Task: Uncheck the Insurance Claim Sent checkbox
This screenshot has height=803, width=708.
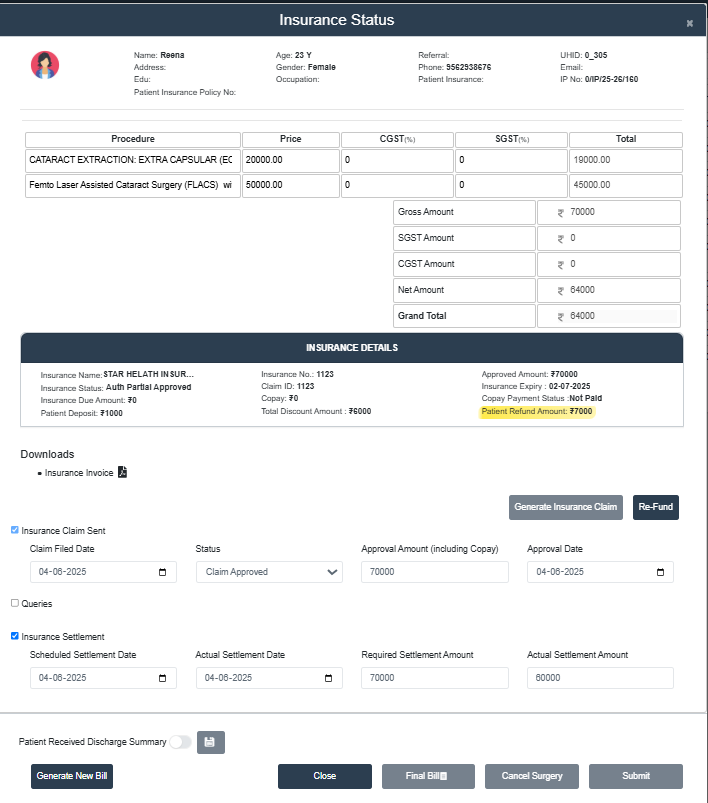Action: [15, 530]
